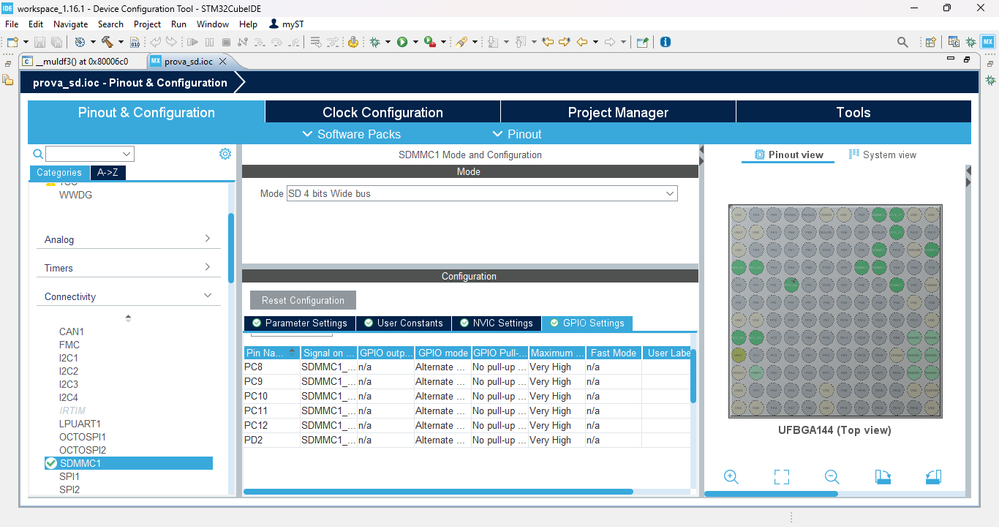Open the Parameter Settings tab
Screen dimensions: 999x527
299,323
